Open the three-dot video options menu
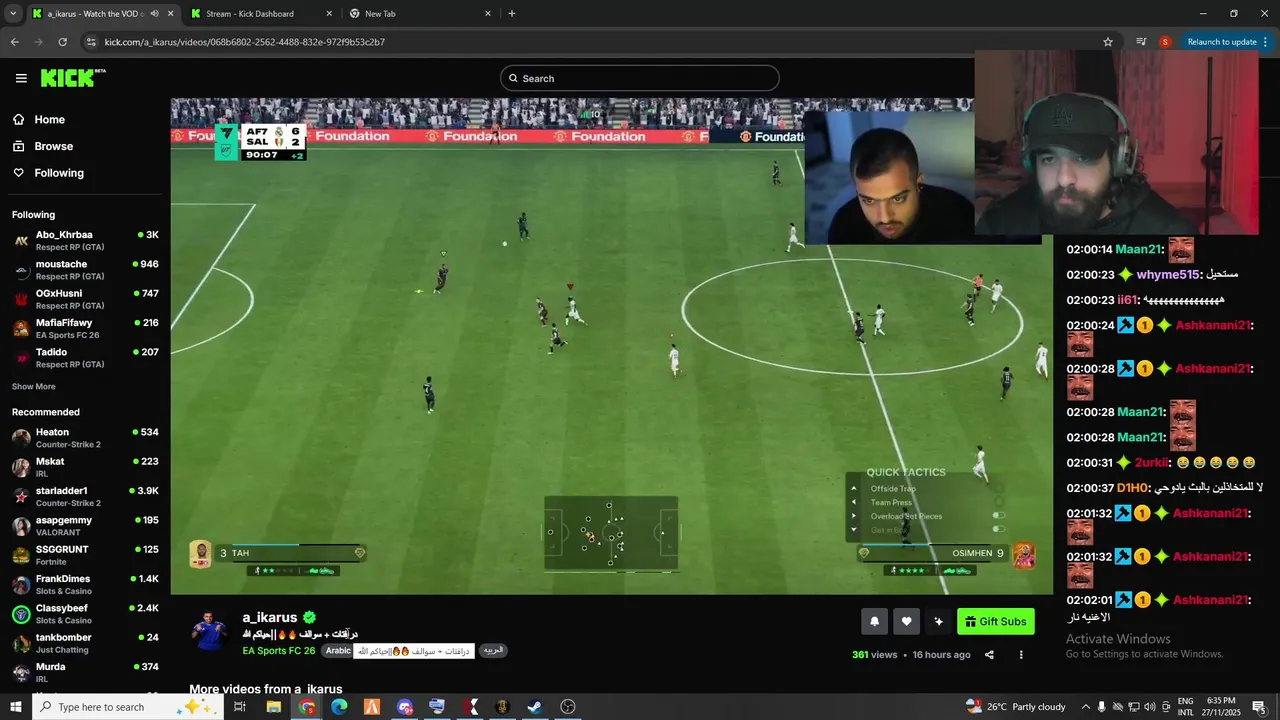 coord(1021,655)
